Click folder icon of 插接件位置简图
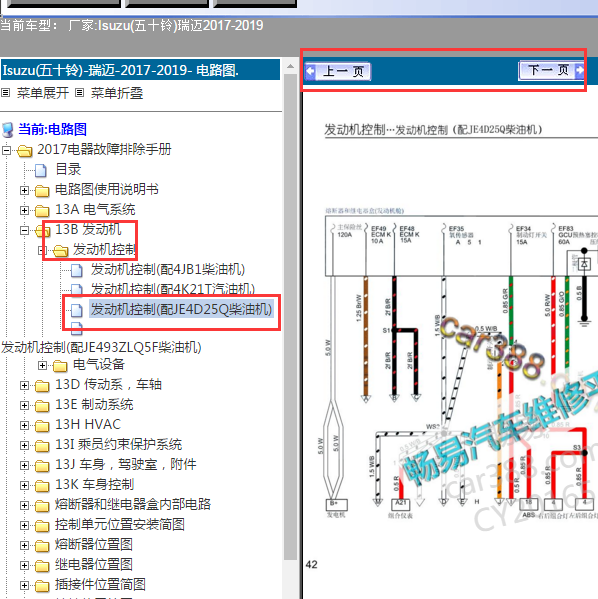The width and height of the screenshot is (598, 599). click(42, 586)
